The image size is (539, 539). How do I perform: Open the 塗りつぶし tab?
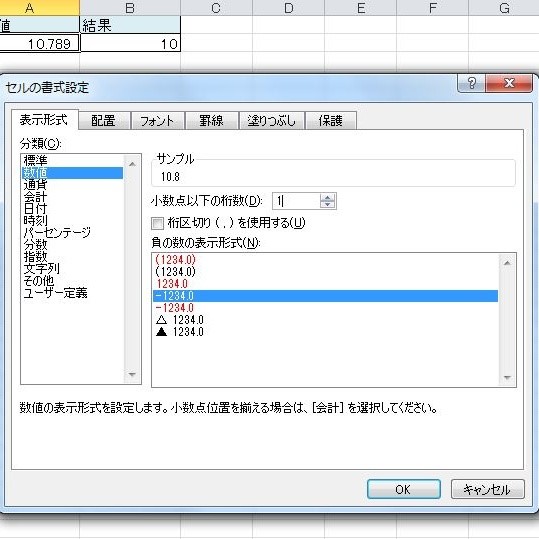click(271, 121)
